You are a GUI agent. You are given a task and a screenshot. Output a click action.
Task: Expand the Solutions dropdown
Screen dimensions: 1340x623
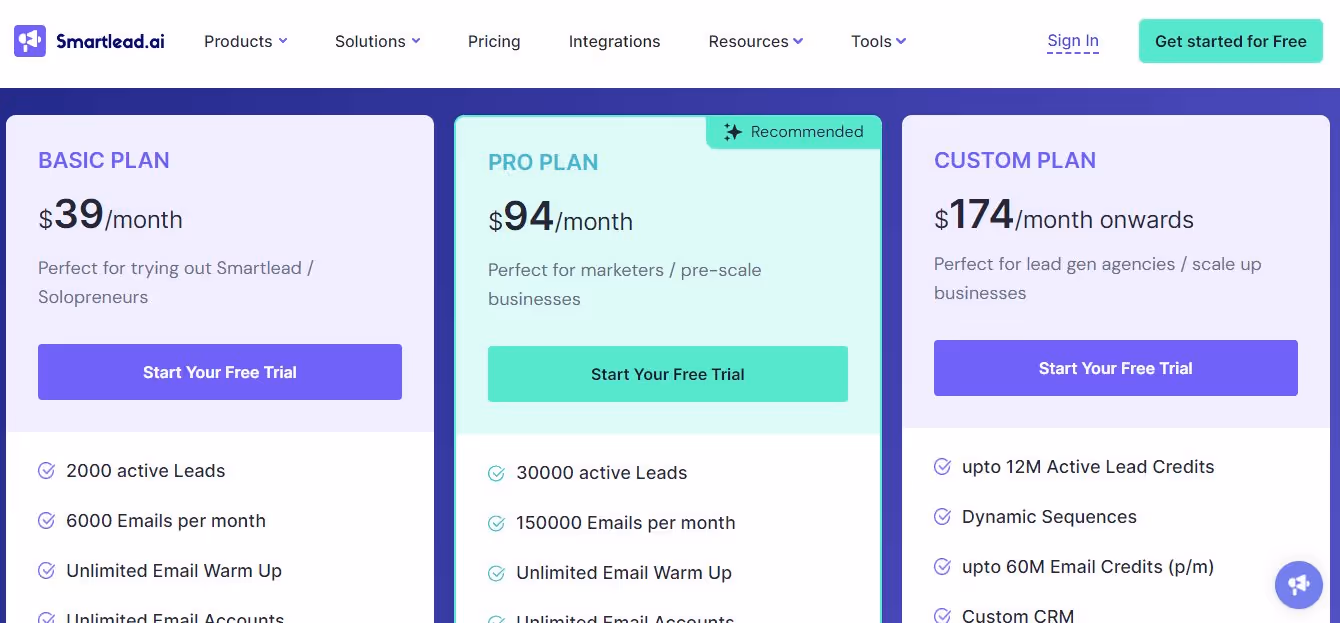coord(377,41)
